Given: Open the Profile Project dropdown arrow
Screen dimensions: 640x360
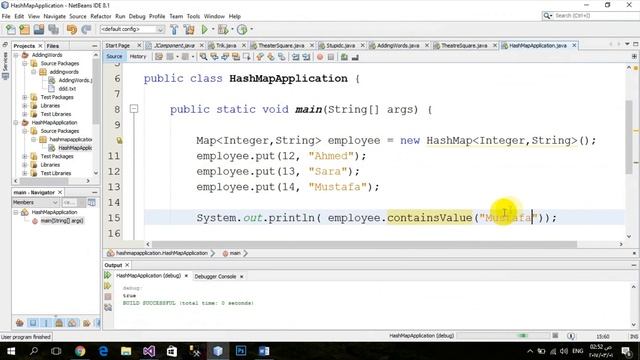Looking at the screenshot, I should click(x=251, y=29).
